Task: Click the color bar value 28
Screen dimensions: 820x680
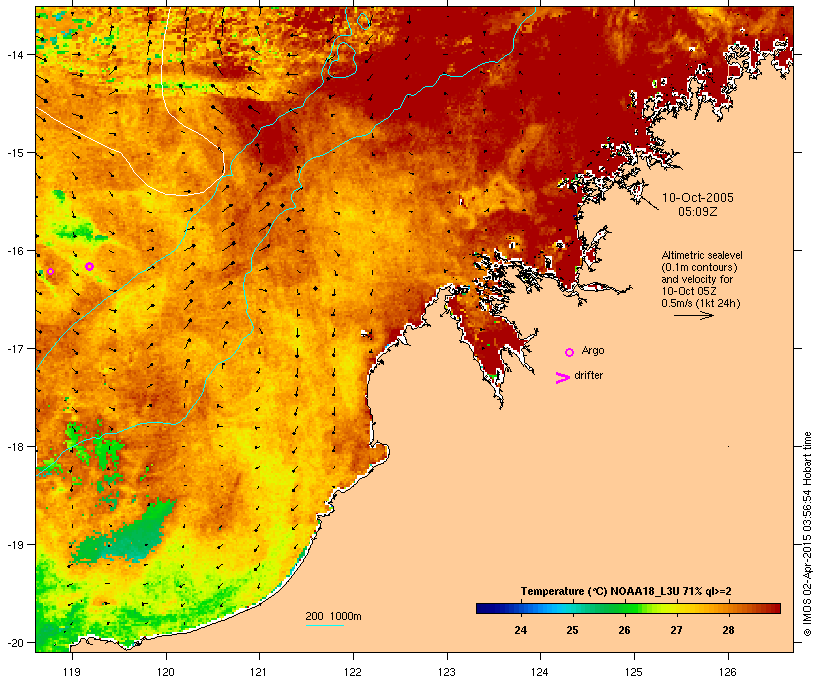Action: (x=728, y=630)
